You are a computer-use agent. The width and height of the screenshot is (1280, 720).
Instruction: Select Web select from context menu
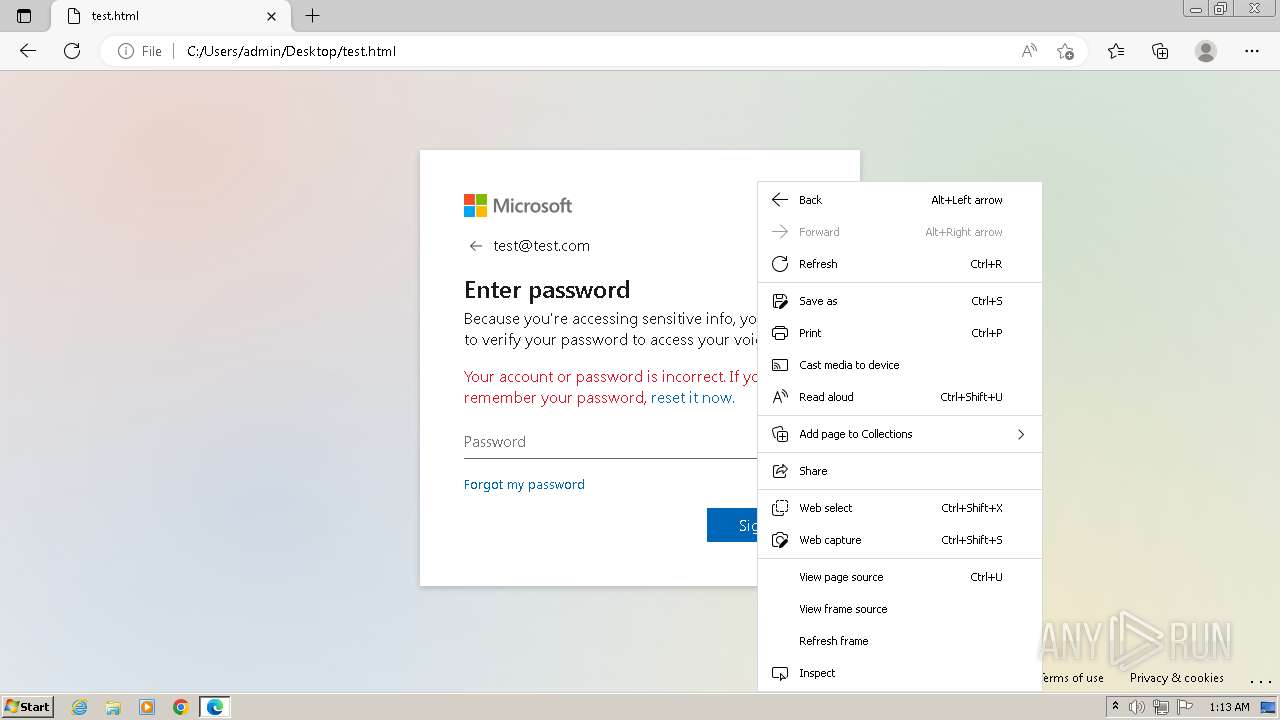[900, 508]
